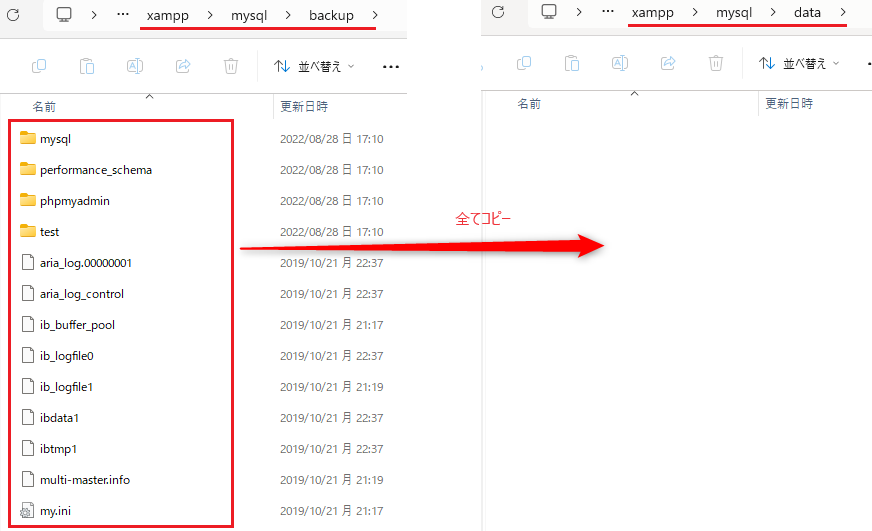The image size is (872, 531).
Task: Open the three-dot more options menu in left toolbar
Action: (x=391, y=66)
